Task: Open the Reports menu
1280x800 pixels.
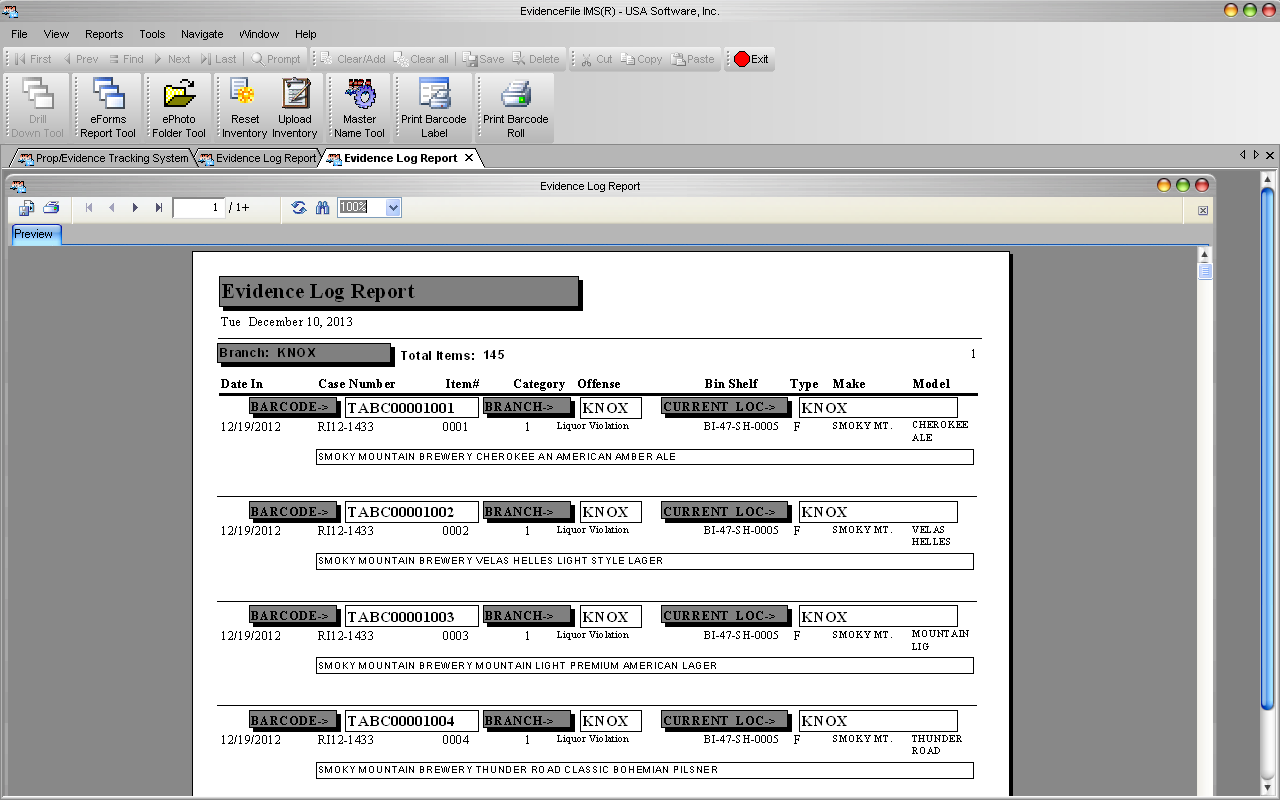Action: [104, 34]
